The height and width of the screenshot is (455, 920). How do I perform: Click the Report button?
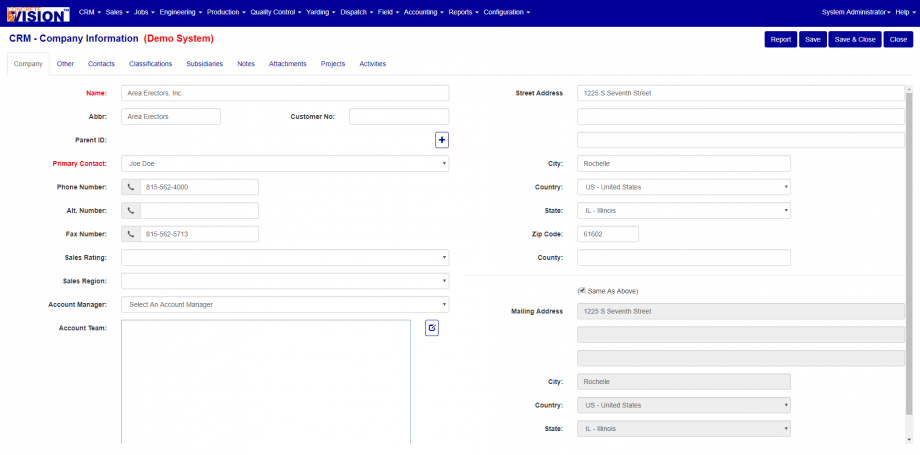coord(781,39)
